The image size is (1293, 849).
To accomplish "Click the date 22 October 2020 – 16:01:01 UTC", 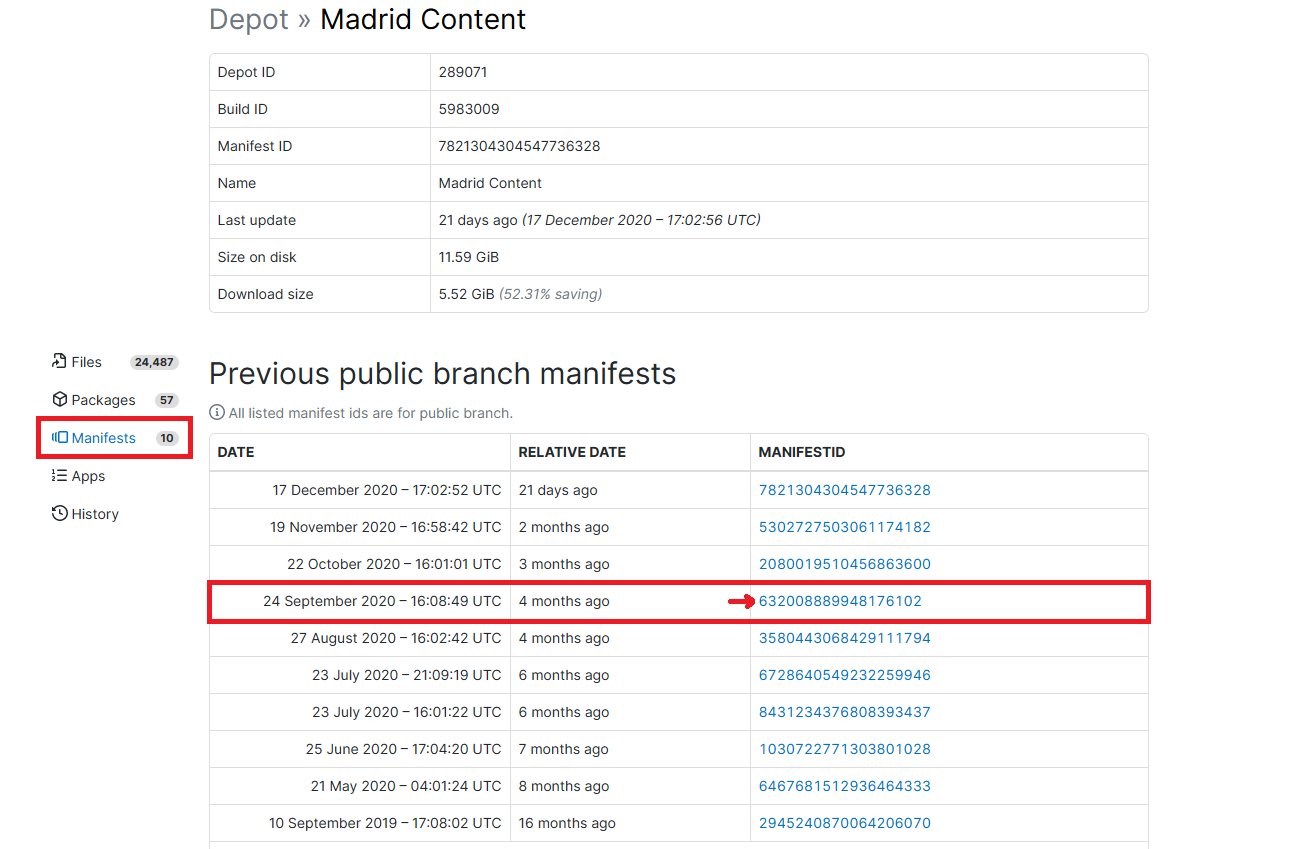I will coord(394,564).
